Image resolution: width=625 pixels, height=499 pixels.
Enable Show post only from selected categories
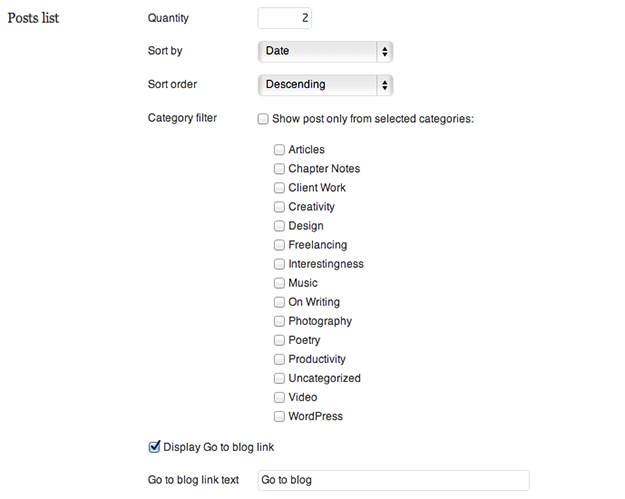point(263,119)
